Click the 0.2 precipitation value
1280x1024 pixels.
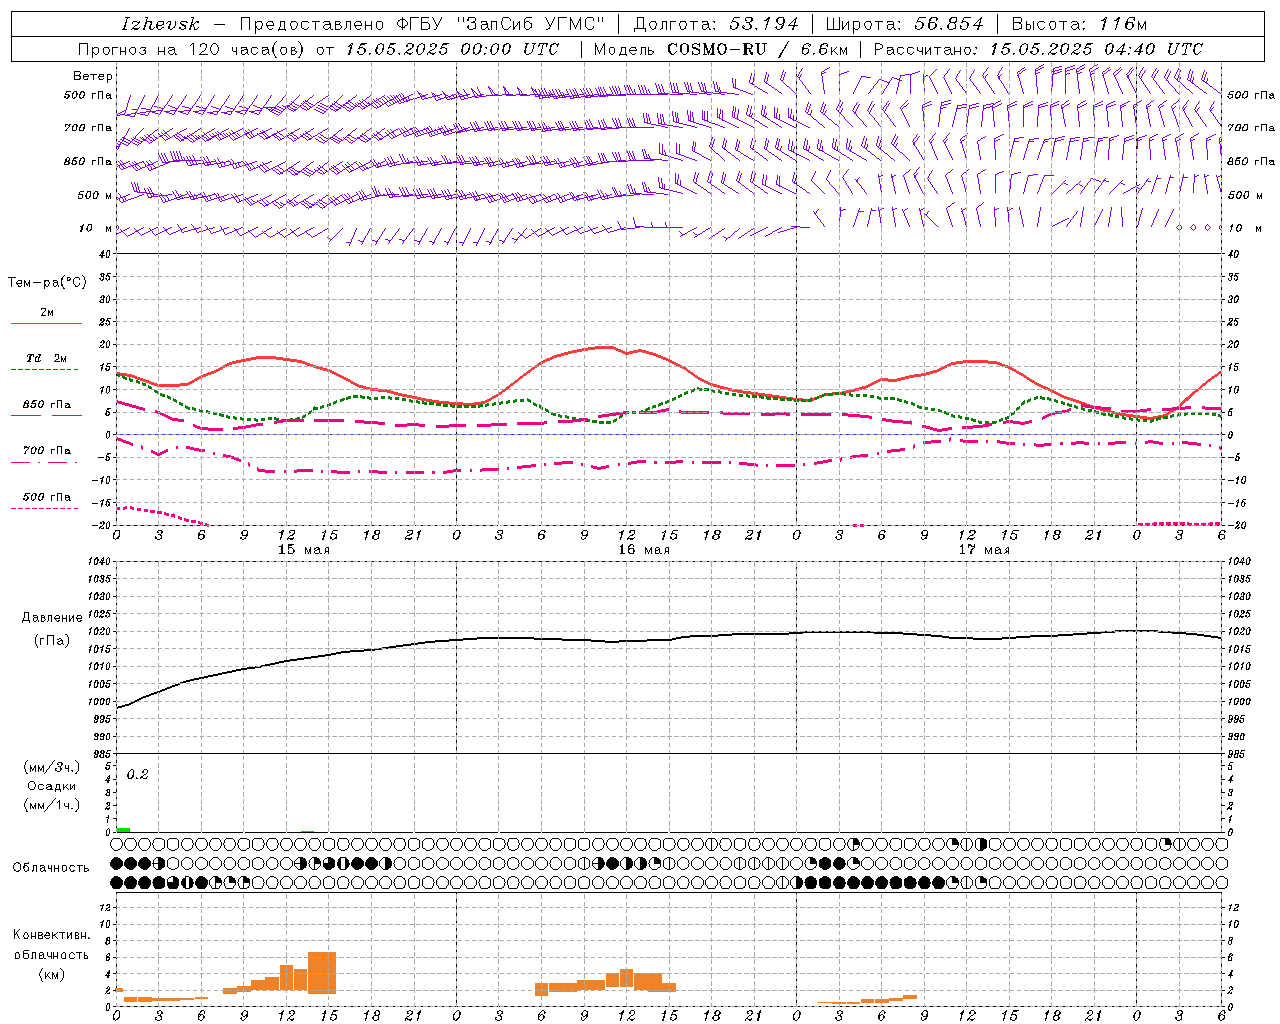[137, 775]
